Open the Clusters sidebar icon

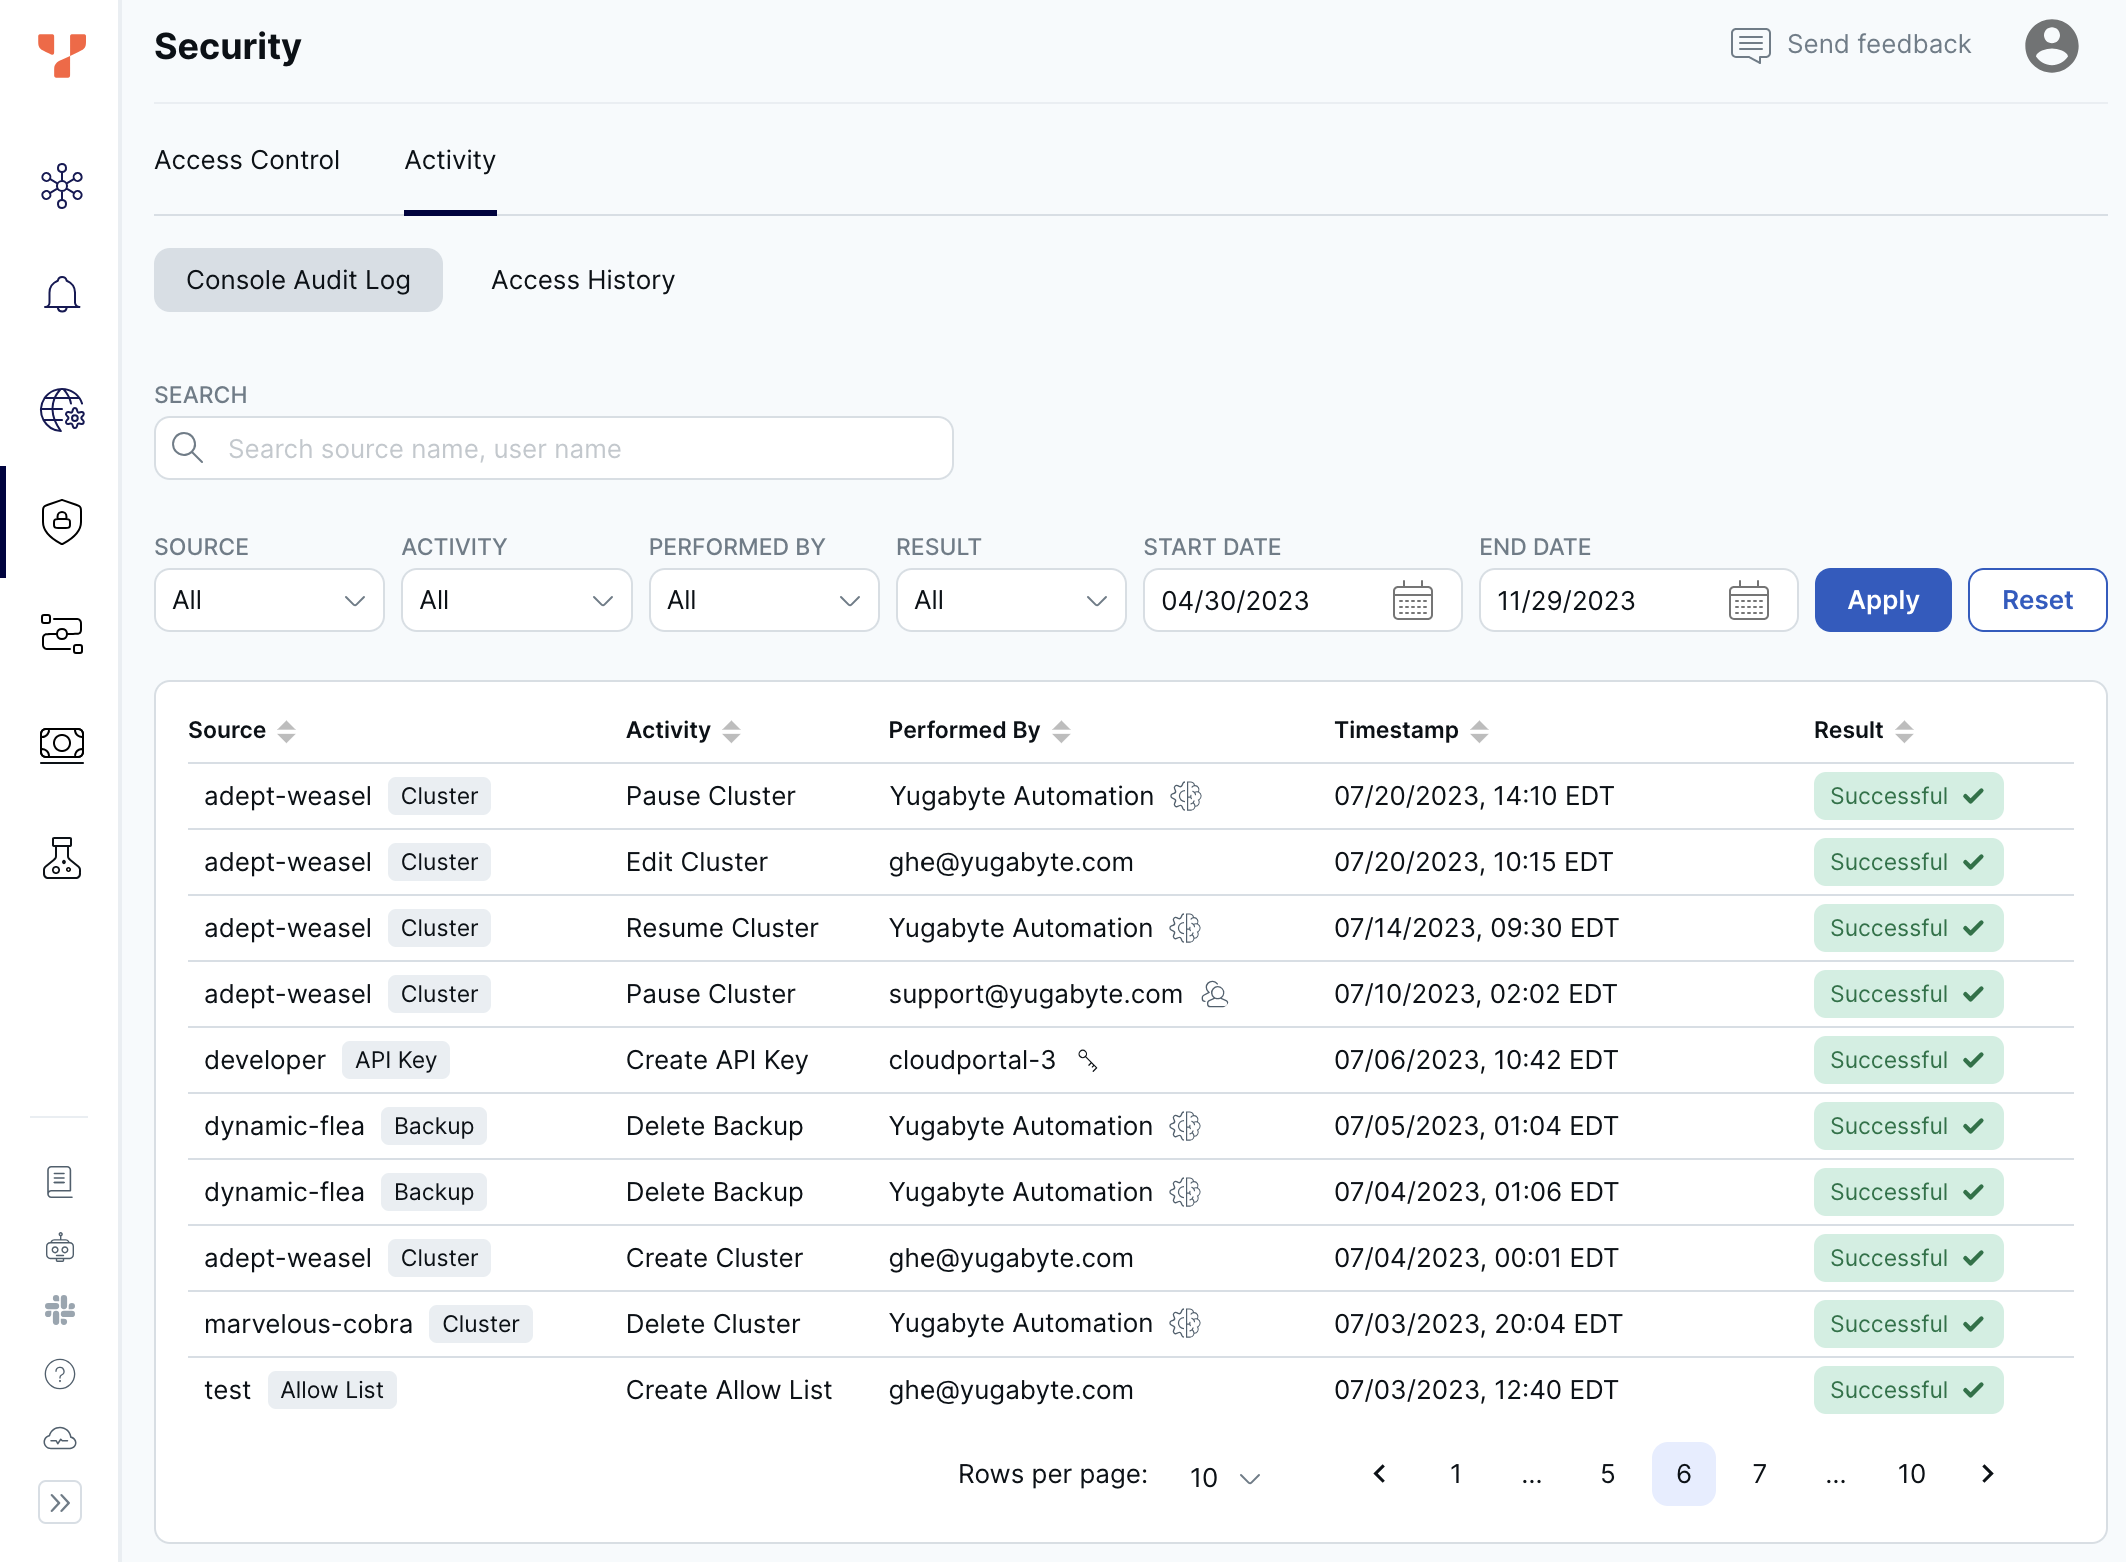pyautogui.click(x=62, y=186)
